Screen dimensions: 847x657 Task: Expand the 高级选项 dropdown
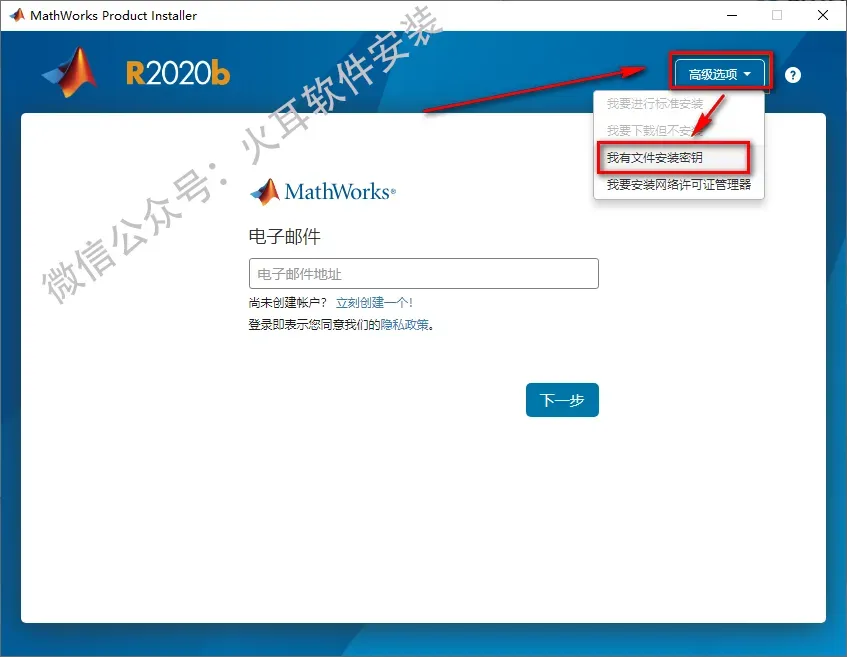(720, 74)
